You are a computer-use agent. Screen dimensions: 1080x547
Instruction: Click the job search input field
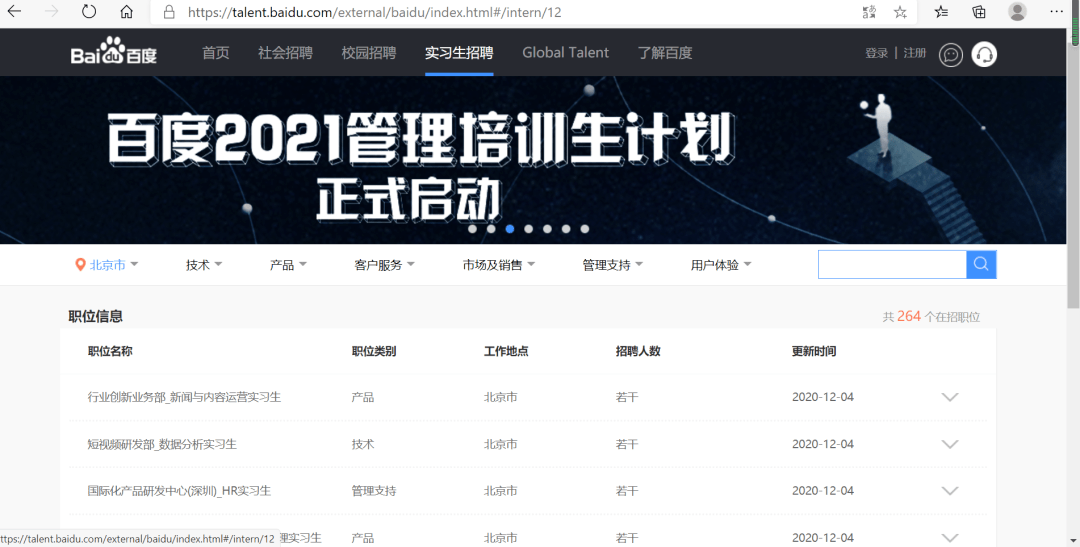[892, 265]
